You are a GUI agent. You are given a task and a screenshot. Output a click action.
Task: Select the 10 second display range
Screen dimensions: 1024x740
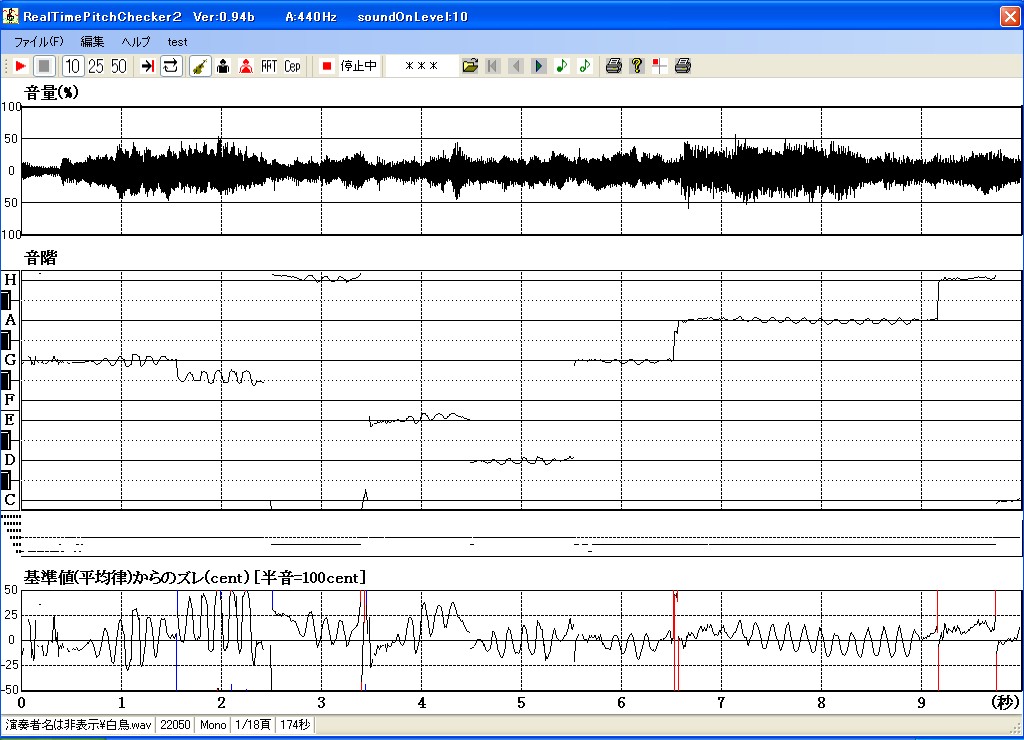tap(72, 66)
